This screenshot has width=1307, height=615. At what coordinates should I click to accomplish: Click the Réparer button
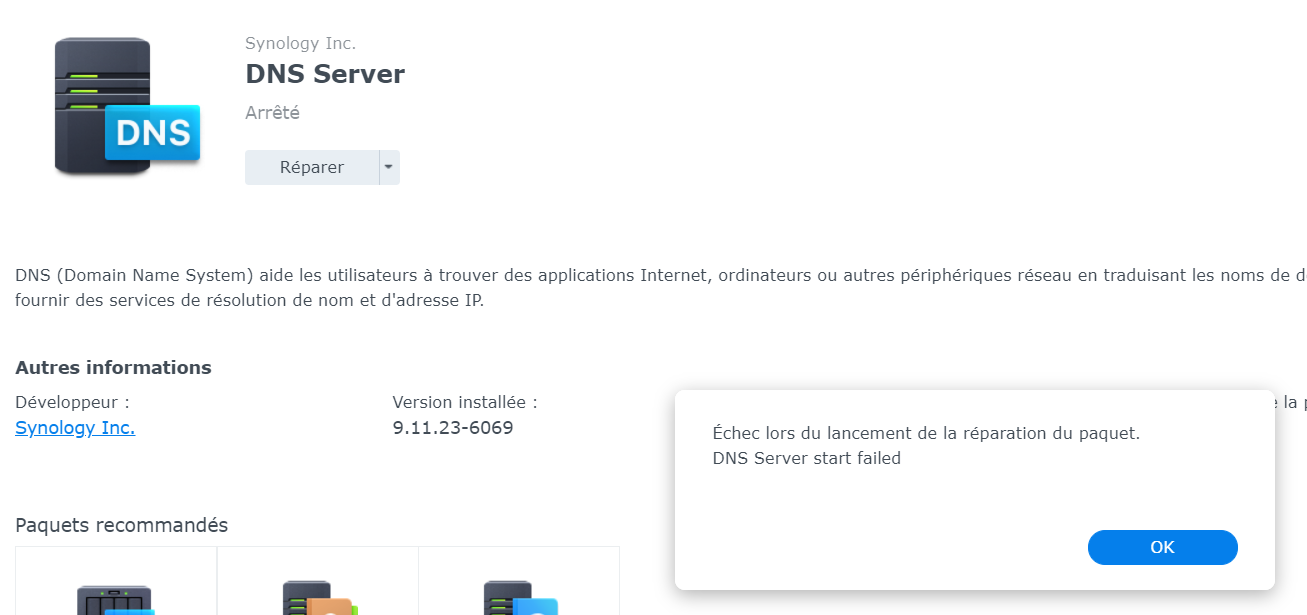click(x=312, y=167)
